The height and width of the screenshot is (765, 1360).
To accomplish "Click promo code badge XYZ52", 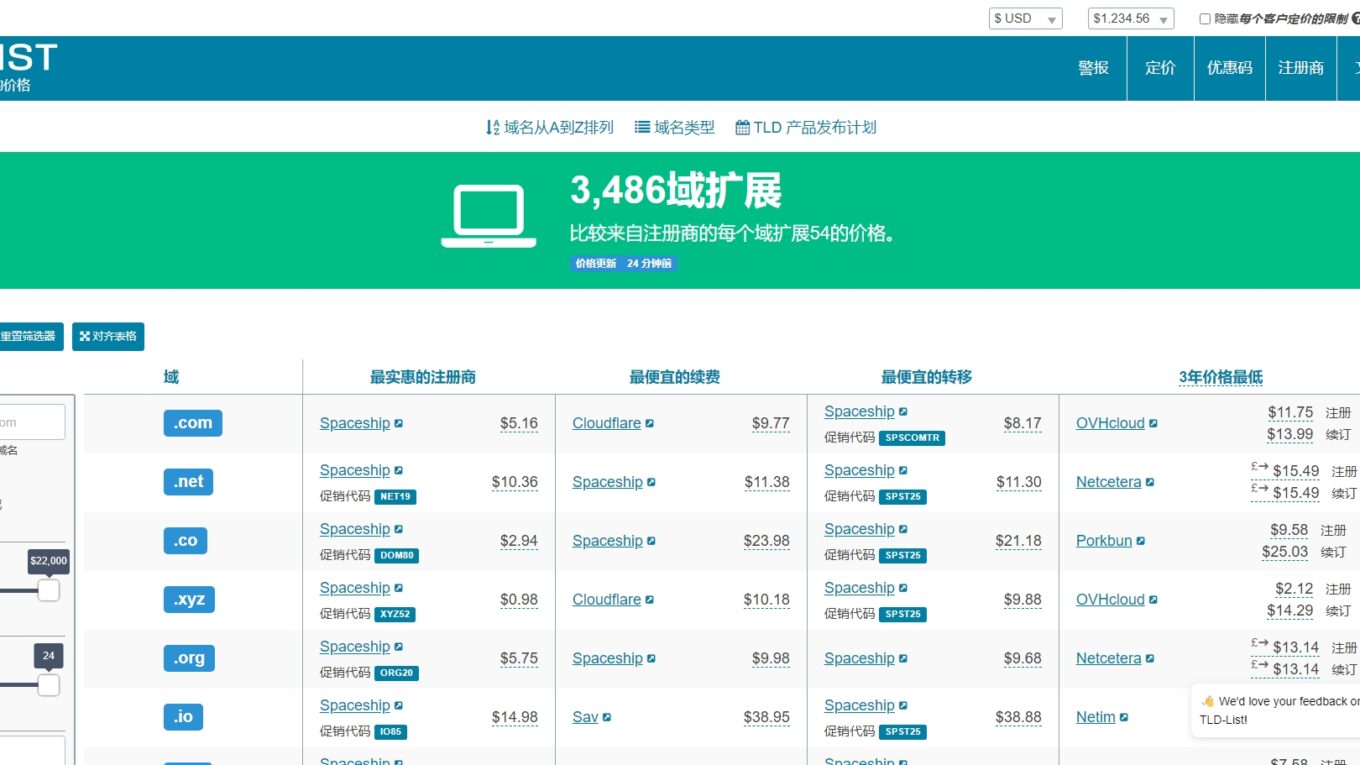I will 395,615.
